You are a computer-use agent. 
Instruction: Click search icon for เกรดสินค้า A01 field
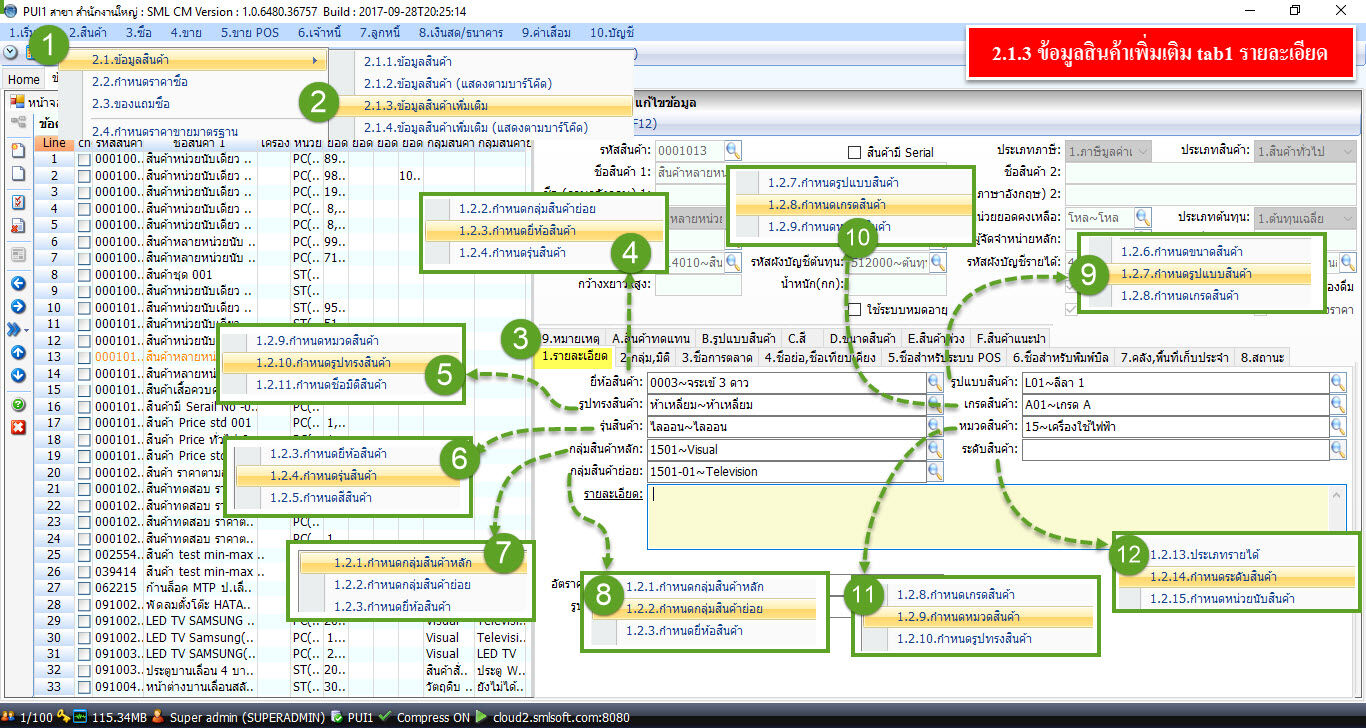click(1337, 404)
